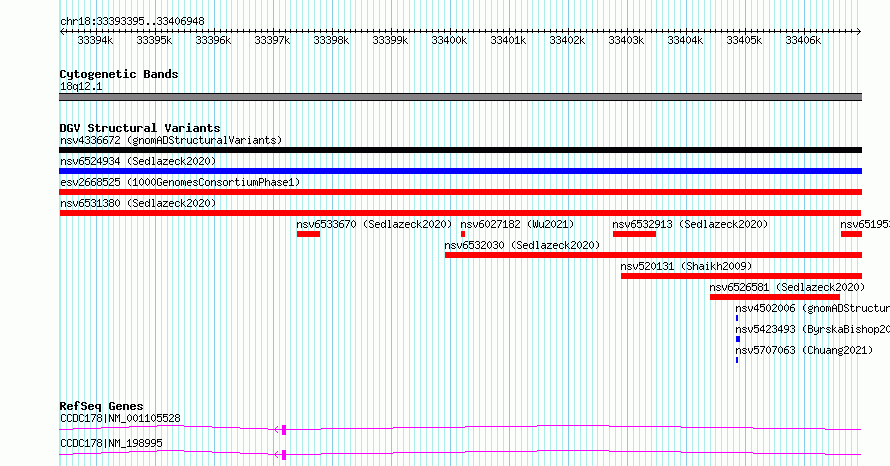Screen dimensions: 890x466
Task: Click the nsv4336672 gnomAD variant label
Action: [x=171, y=140]
